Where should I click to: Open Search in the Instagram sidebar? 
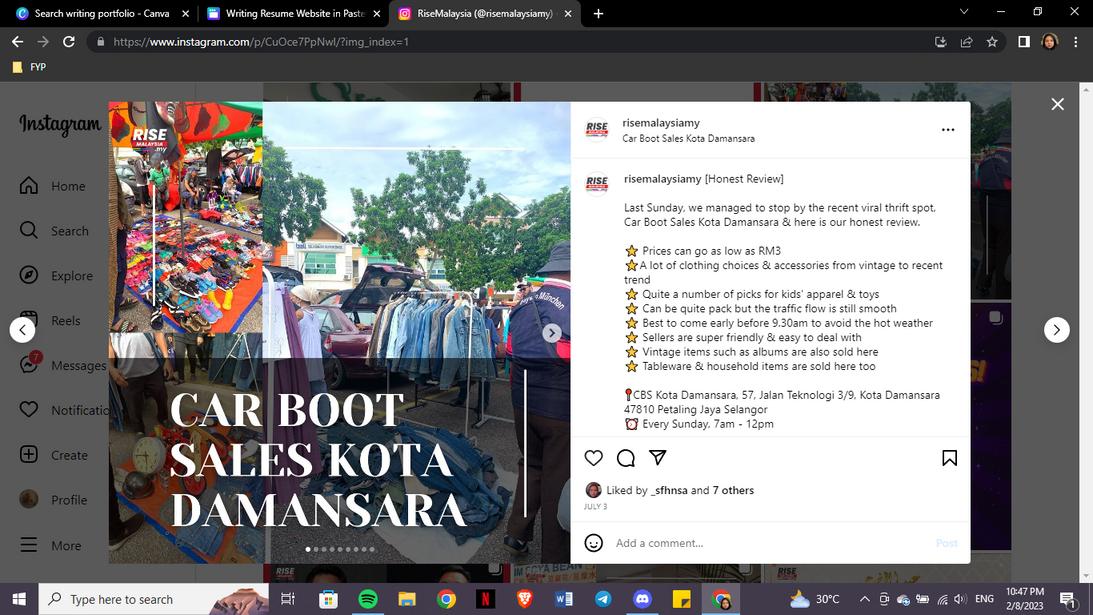54,231
